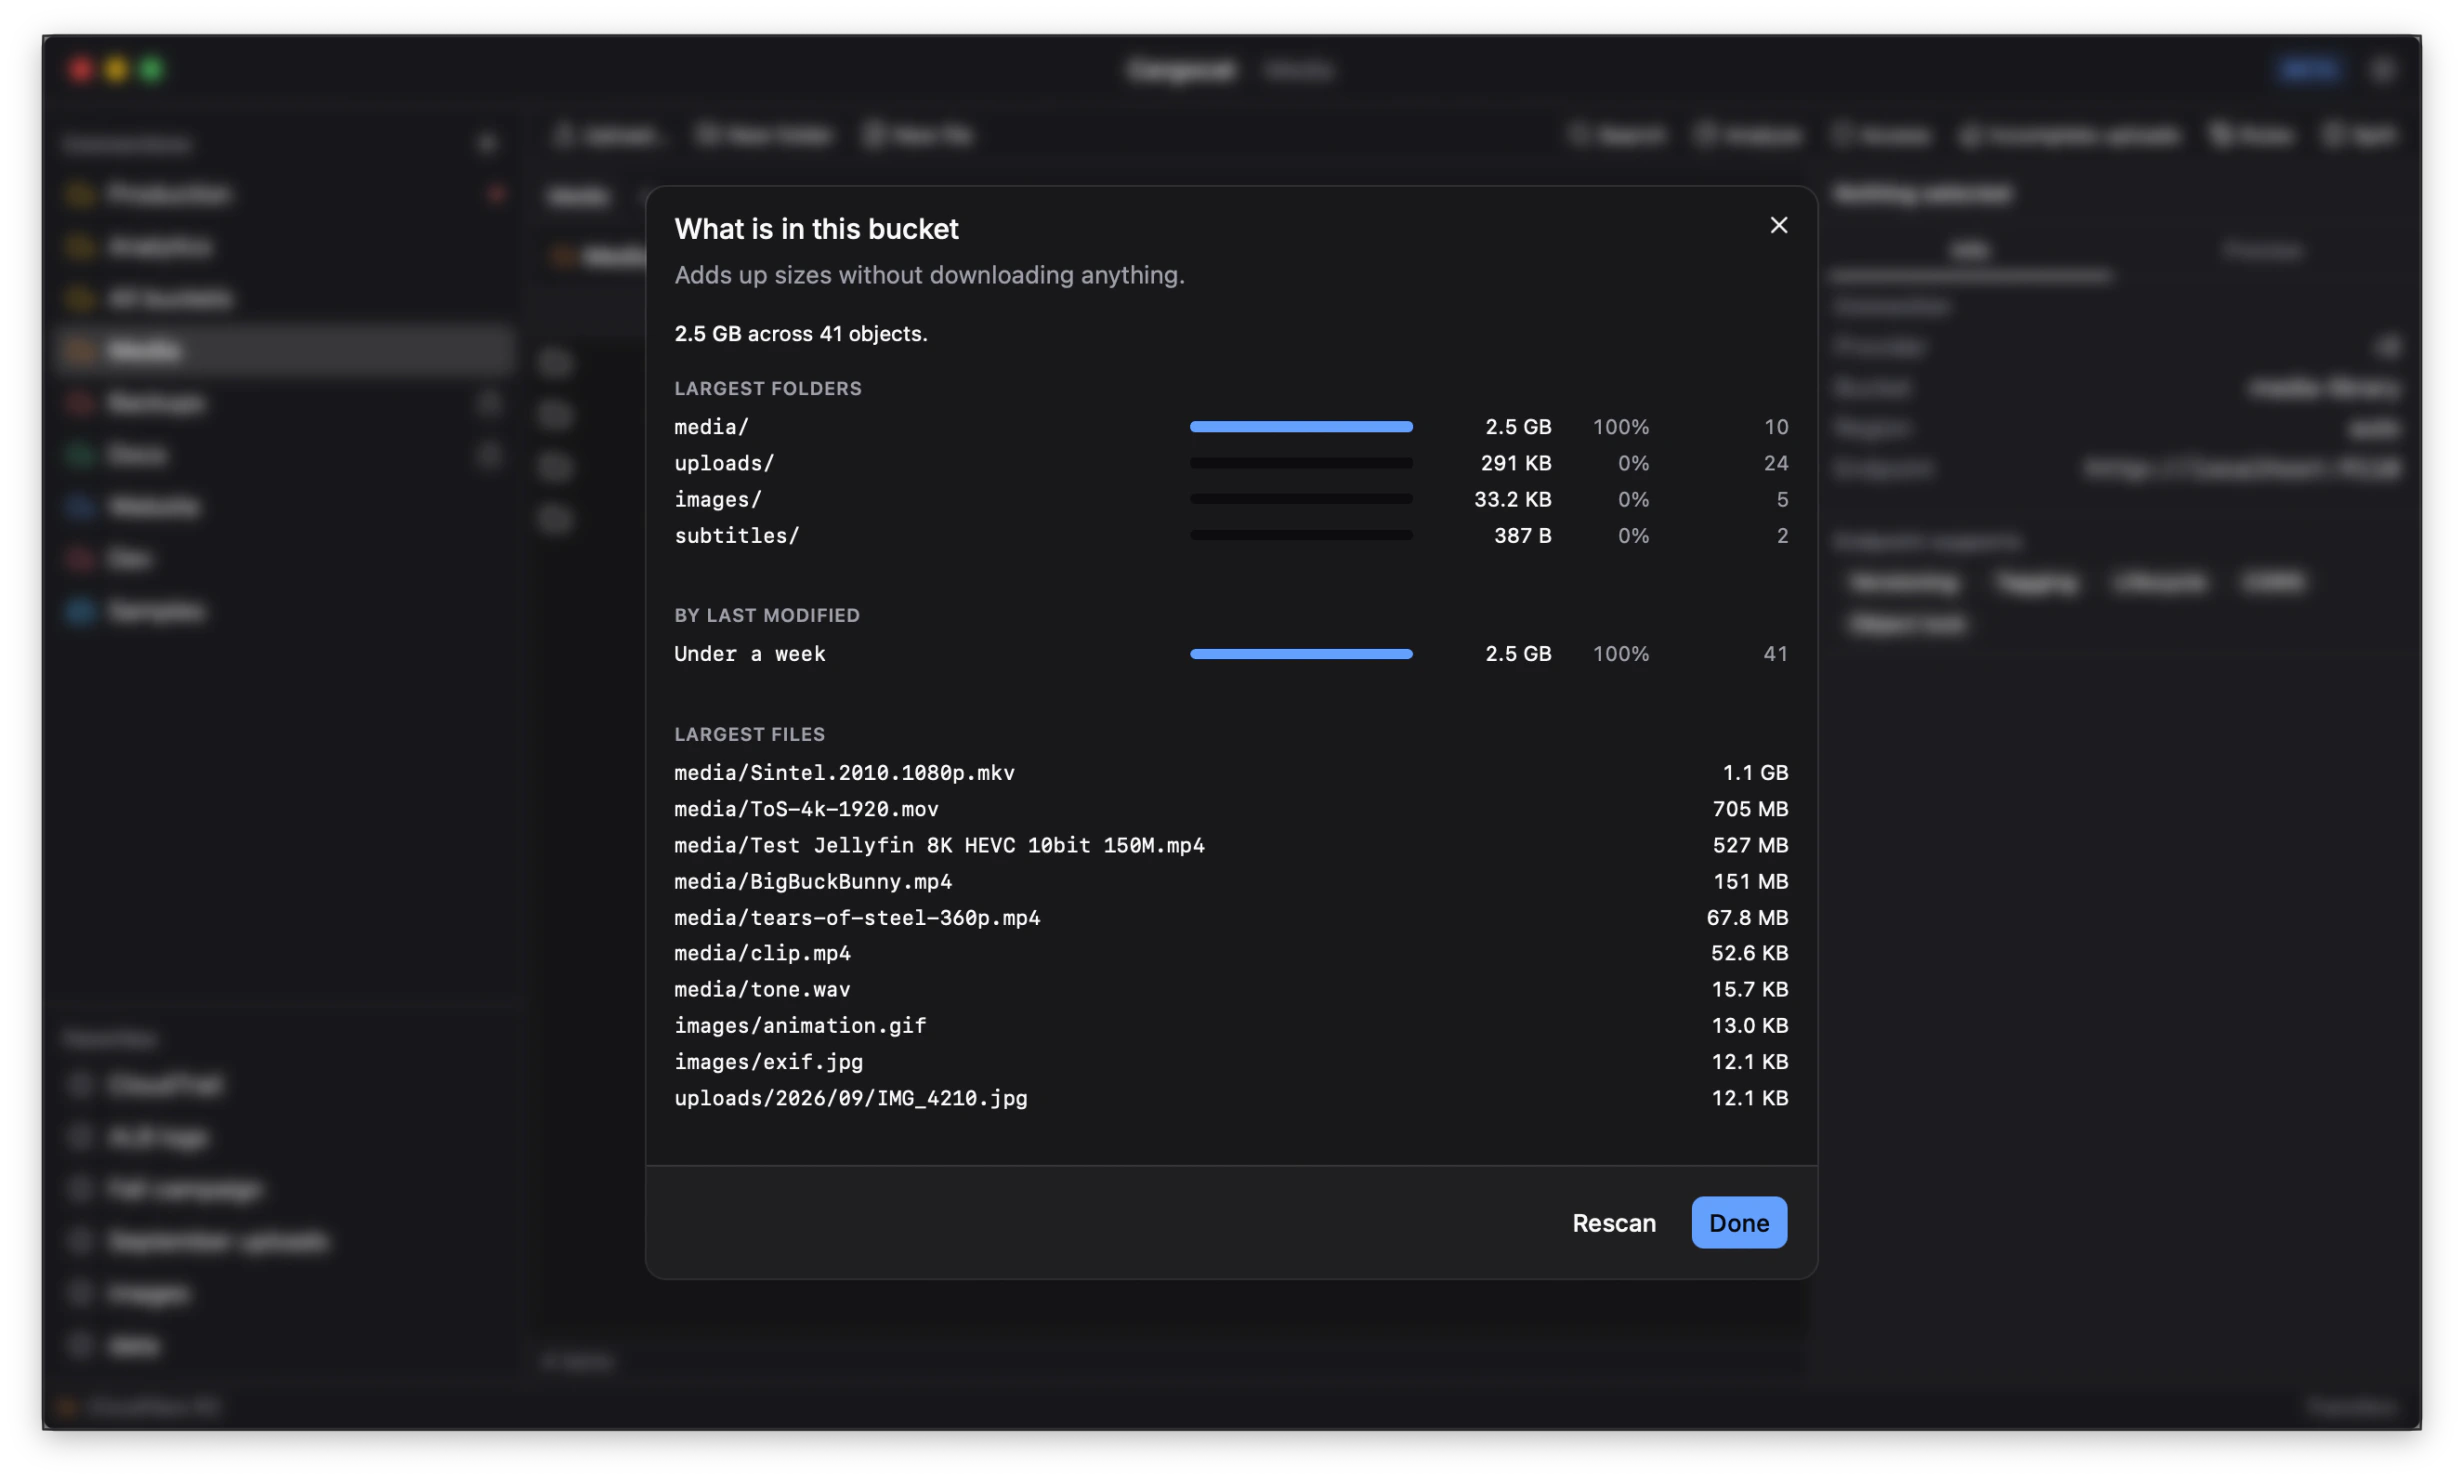Click images/animation.gif file entry
2464x1480 pixels.
click(x=1231, y=1025)
